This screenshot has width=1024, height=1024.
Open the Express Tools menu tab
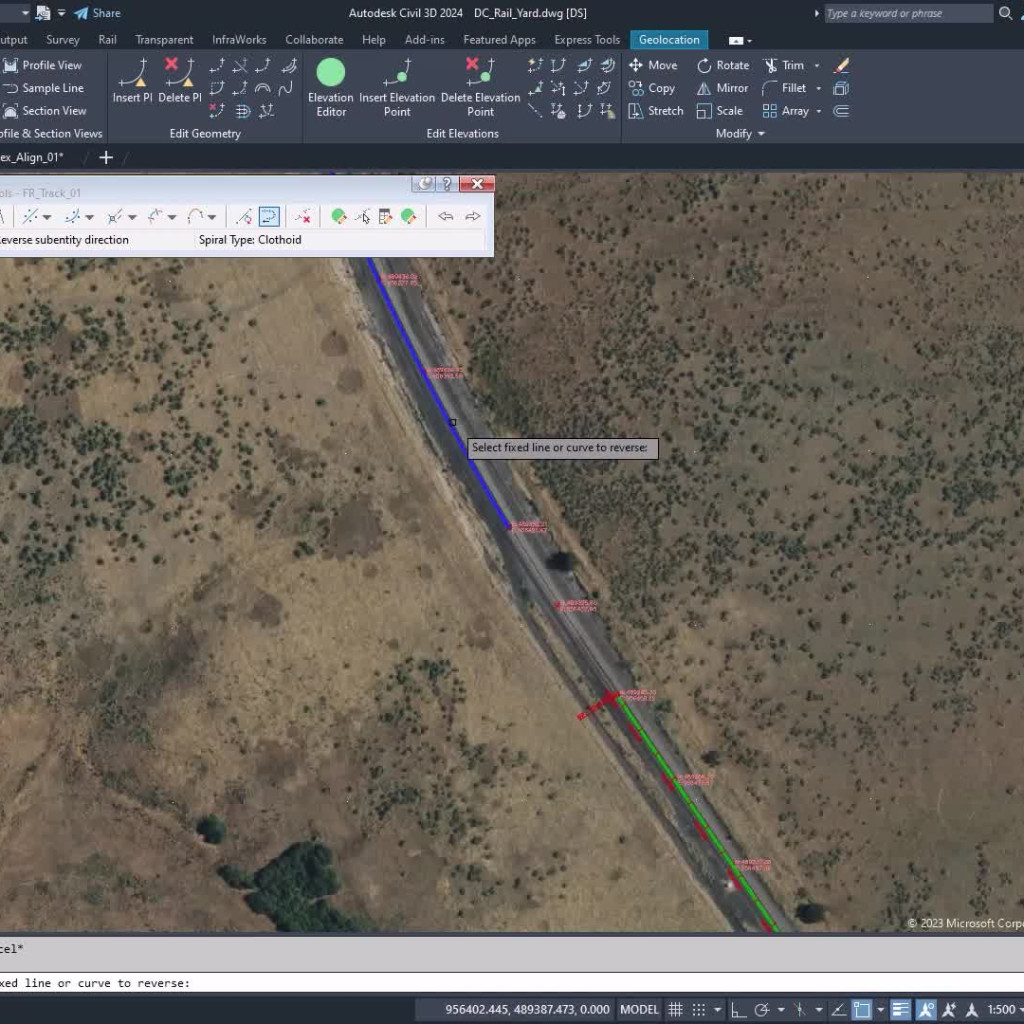coord(586,40)
